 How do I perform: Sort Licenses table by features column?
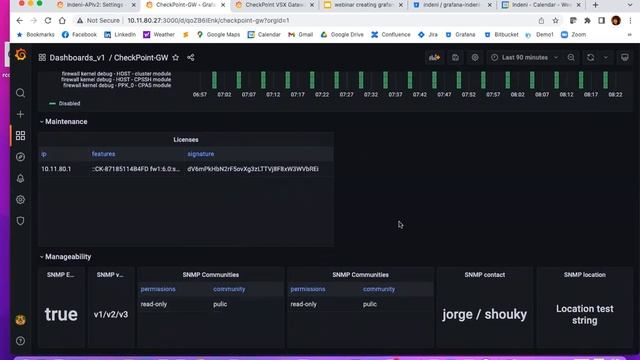coord(103,154)
